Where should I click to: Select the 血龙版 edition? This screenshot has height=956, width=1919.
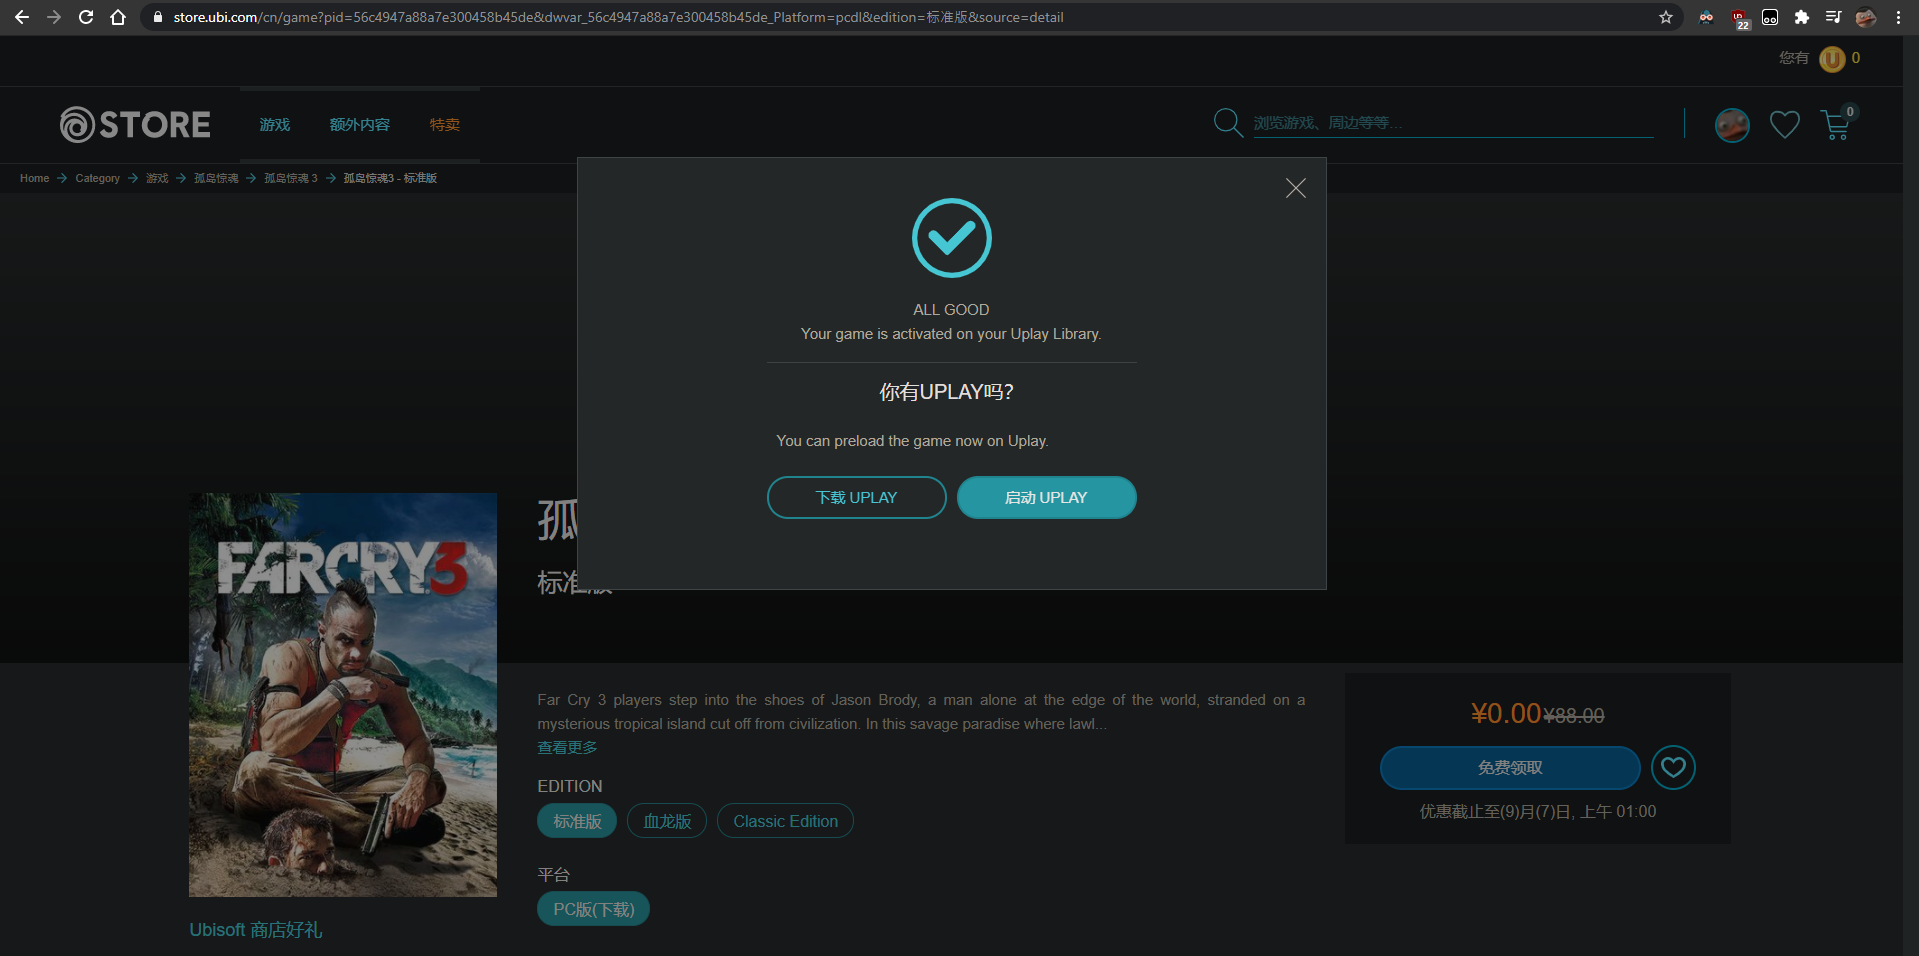pos(667,821)
